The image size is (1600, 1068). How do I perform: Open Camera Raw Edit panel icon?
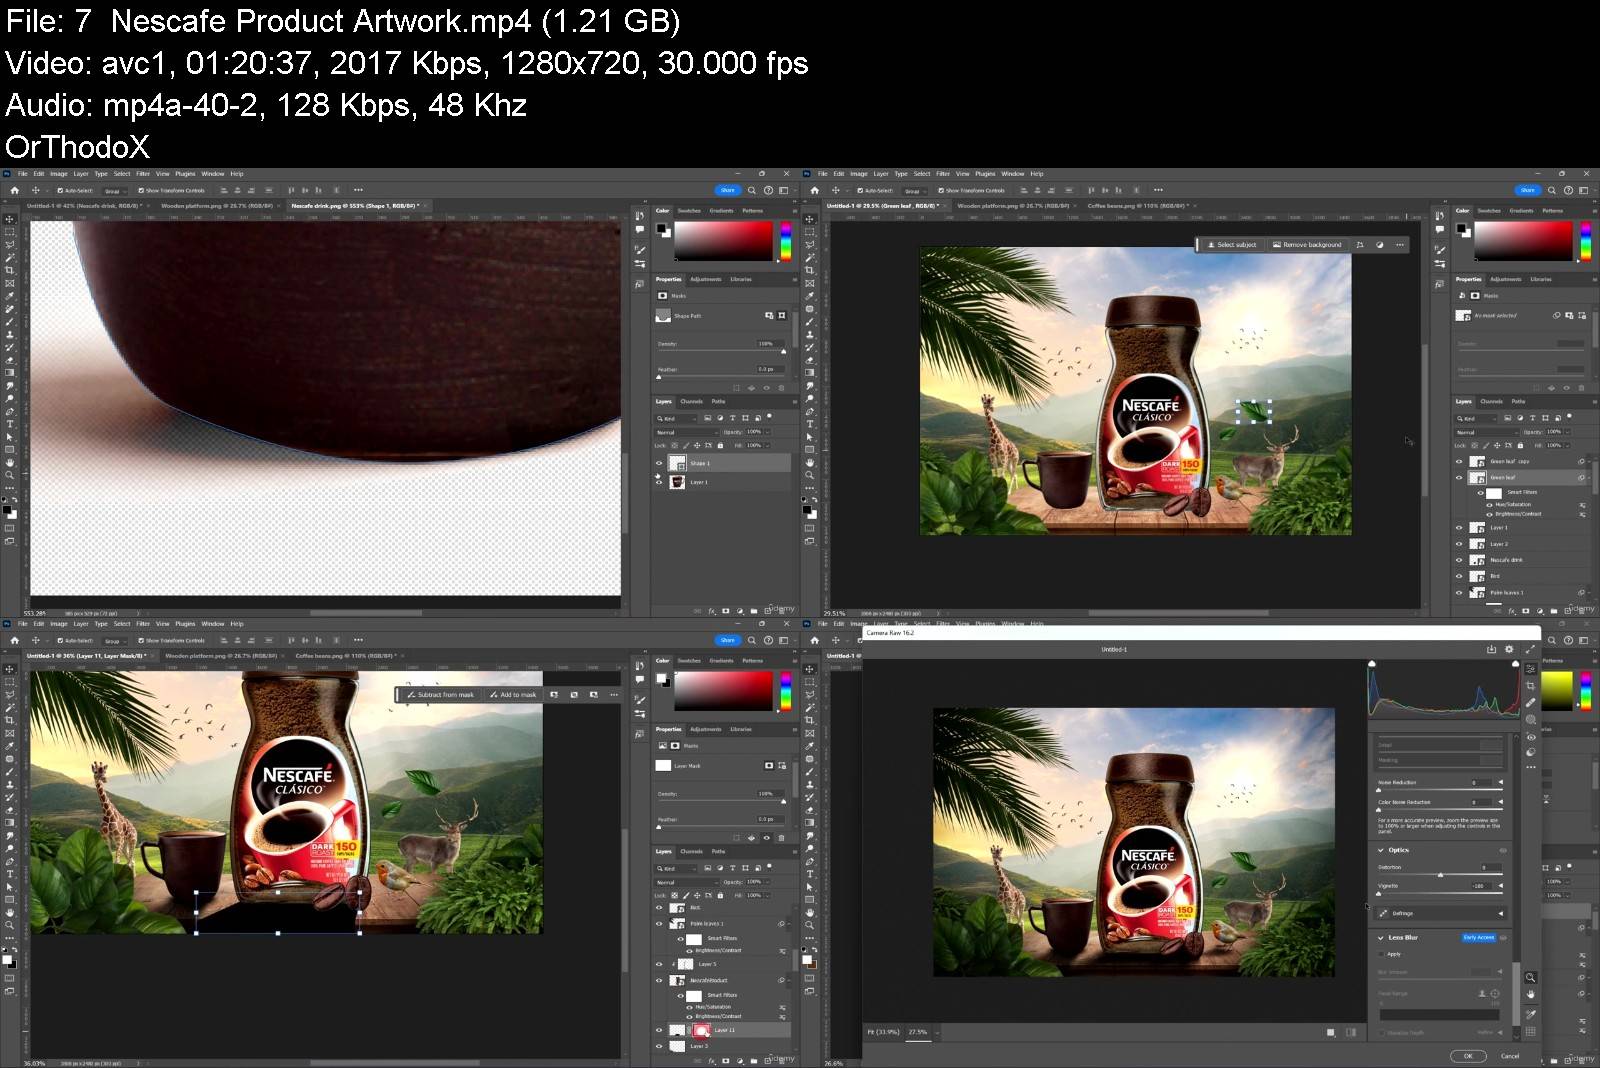pos(1530,669)
